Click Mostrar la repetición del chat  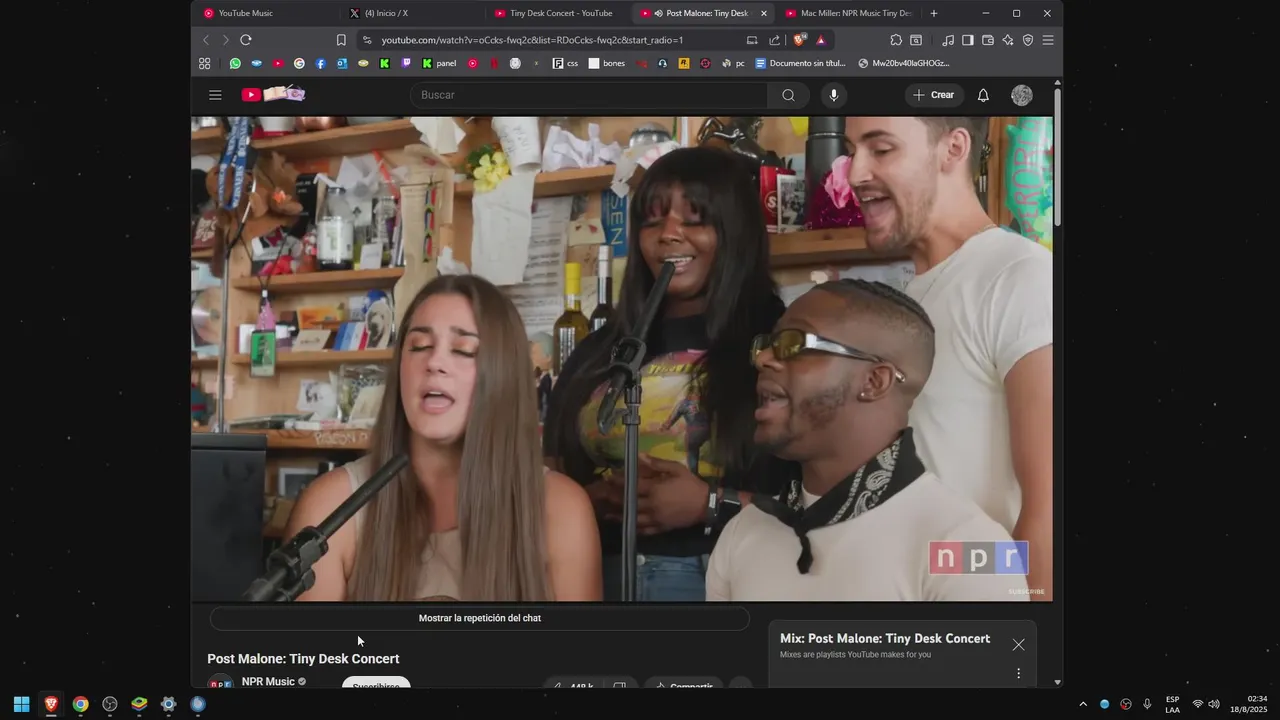coord(480,618)
